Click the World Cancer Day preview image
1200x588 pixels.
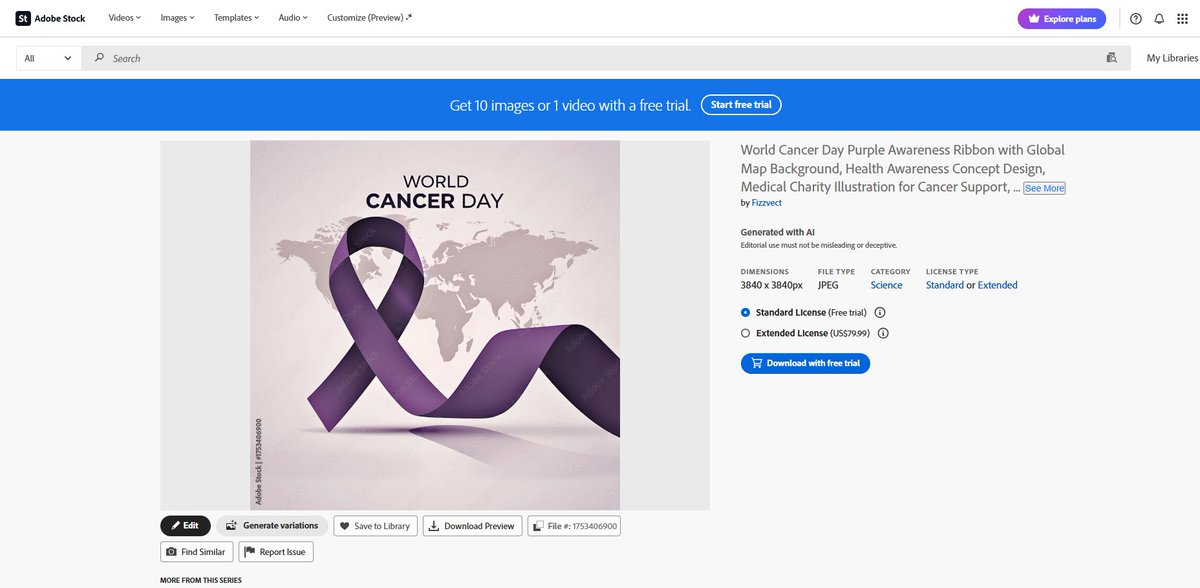point(435,325)
